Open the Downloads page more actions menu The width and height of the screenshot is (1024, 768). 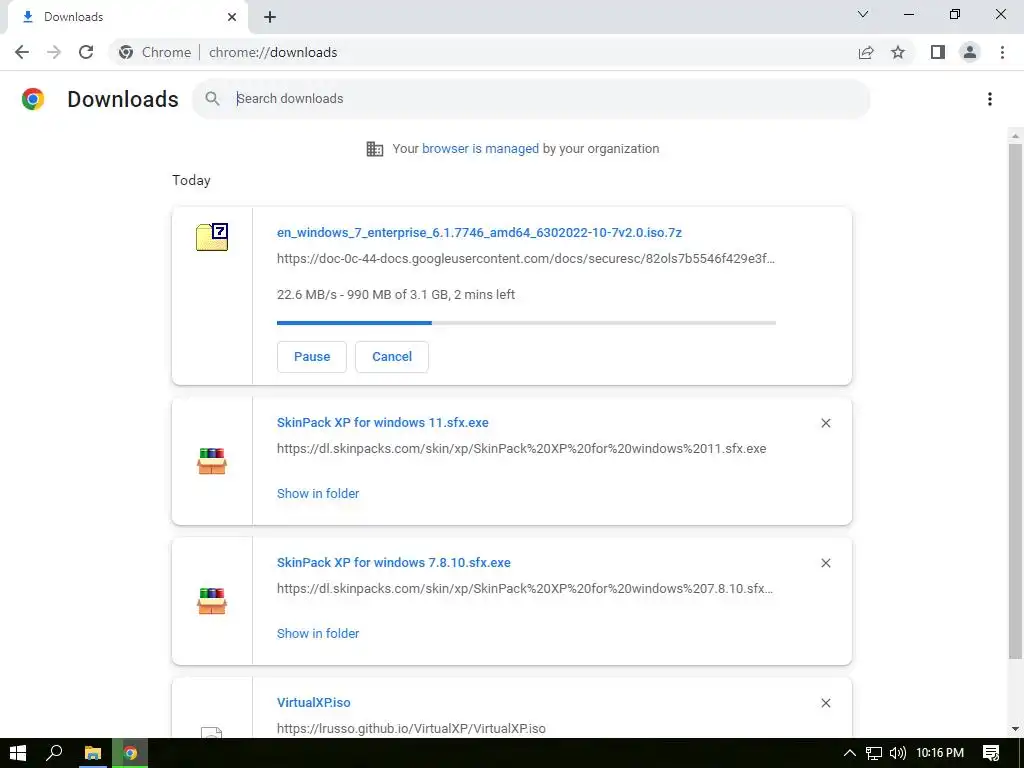(x=990, y=99)
